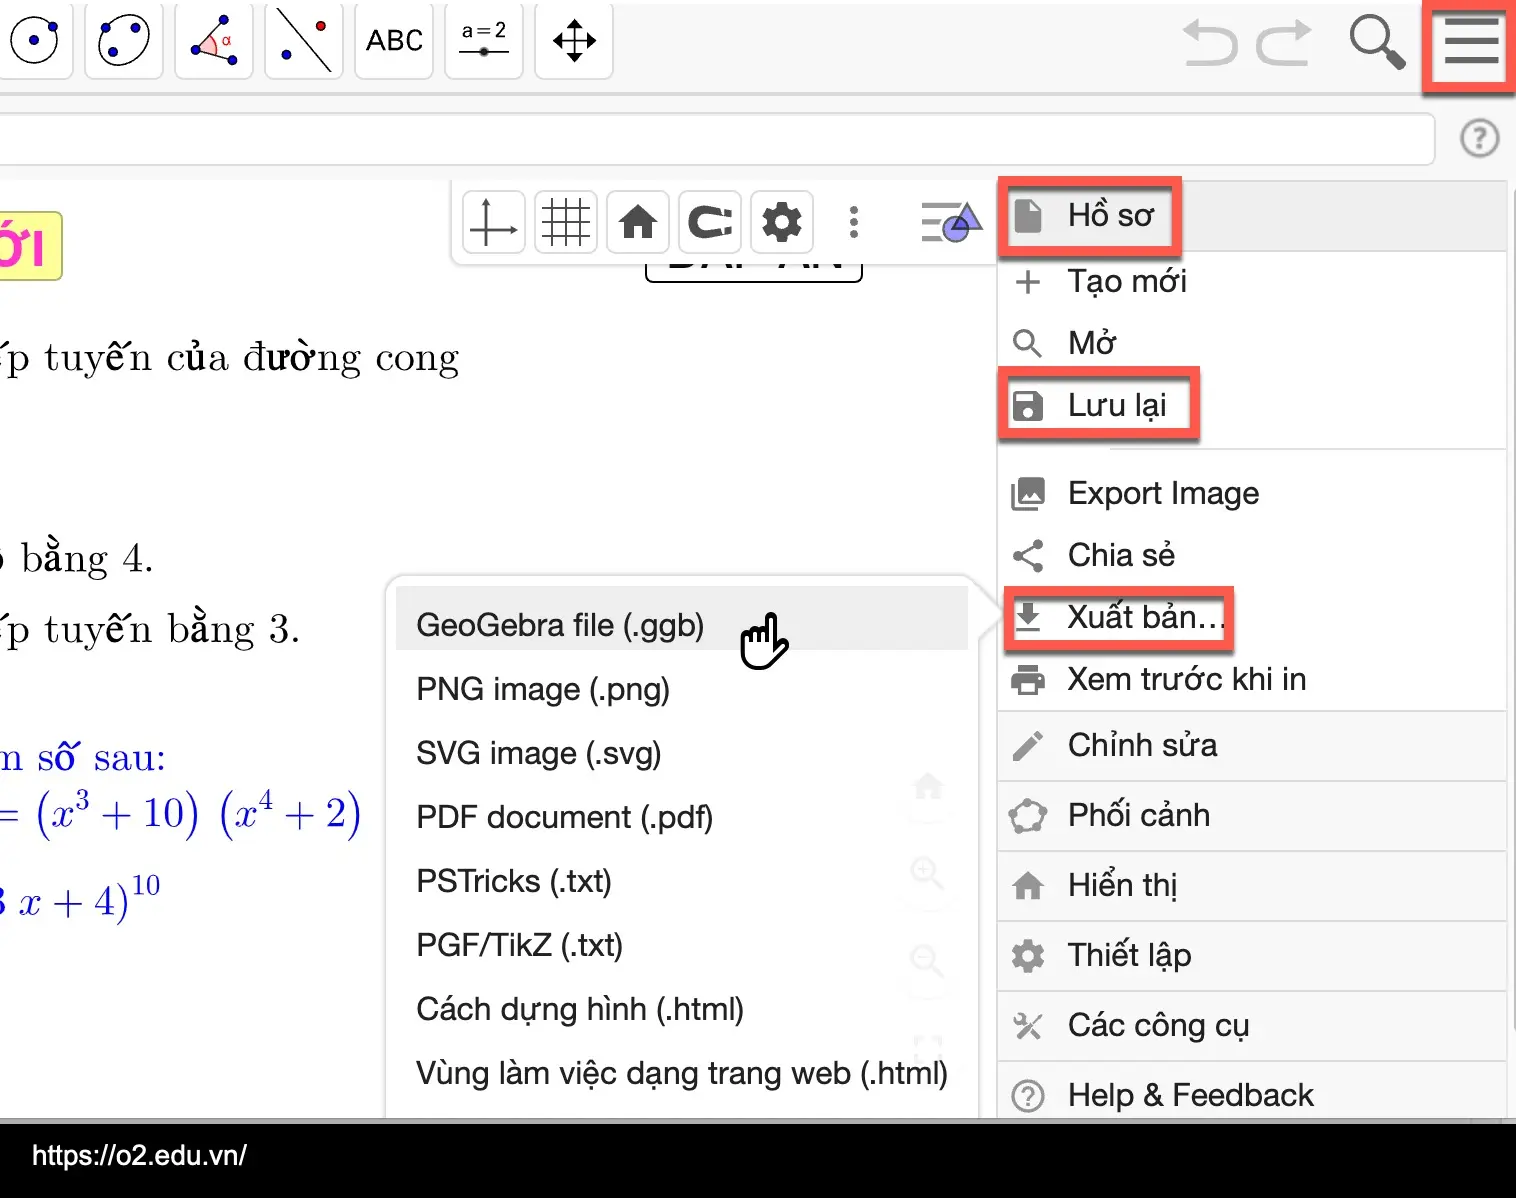Expand the Phối cảnh menu section
Image resolution: width=1516 pixels, height=1198 pixels.
pyautogui.click(x=1252, y=816)
